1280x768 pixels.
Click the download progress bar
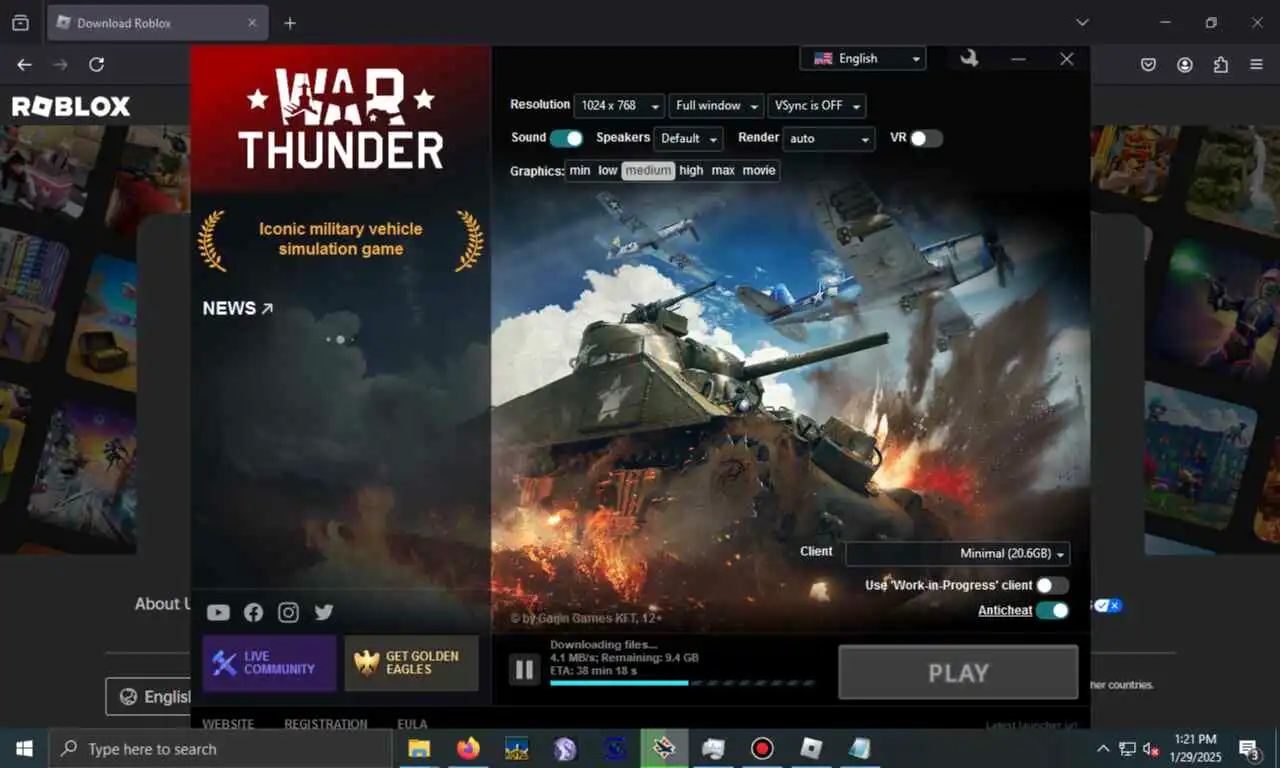[682, 683]
